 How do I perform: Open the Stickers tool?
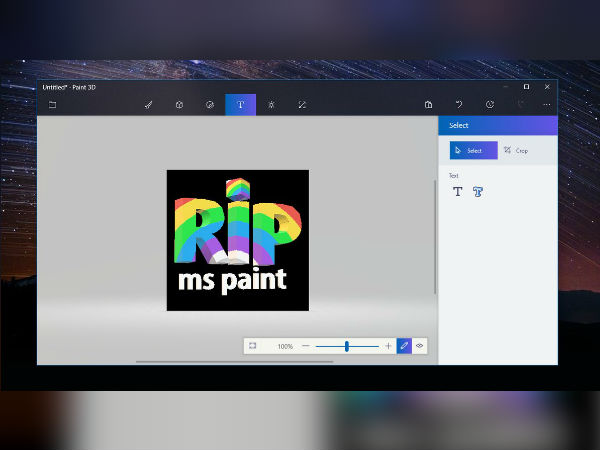[x=210, y=104]
